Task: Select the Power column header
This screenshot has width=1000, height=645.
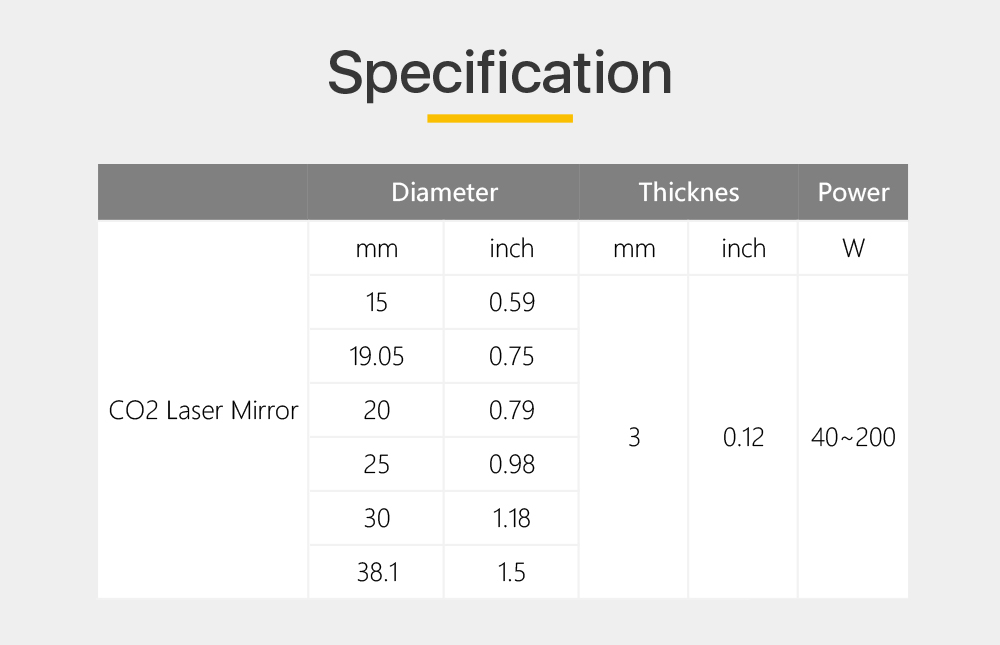Action: [853, 192]
